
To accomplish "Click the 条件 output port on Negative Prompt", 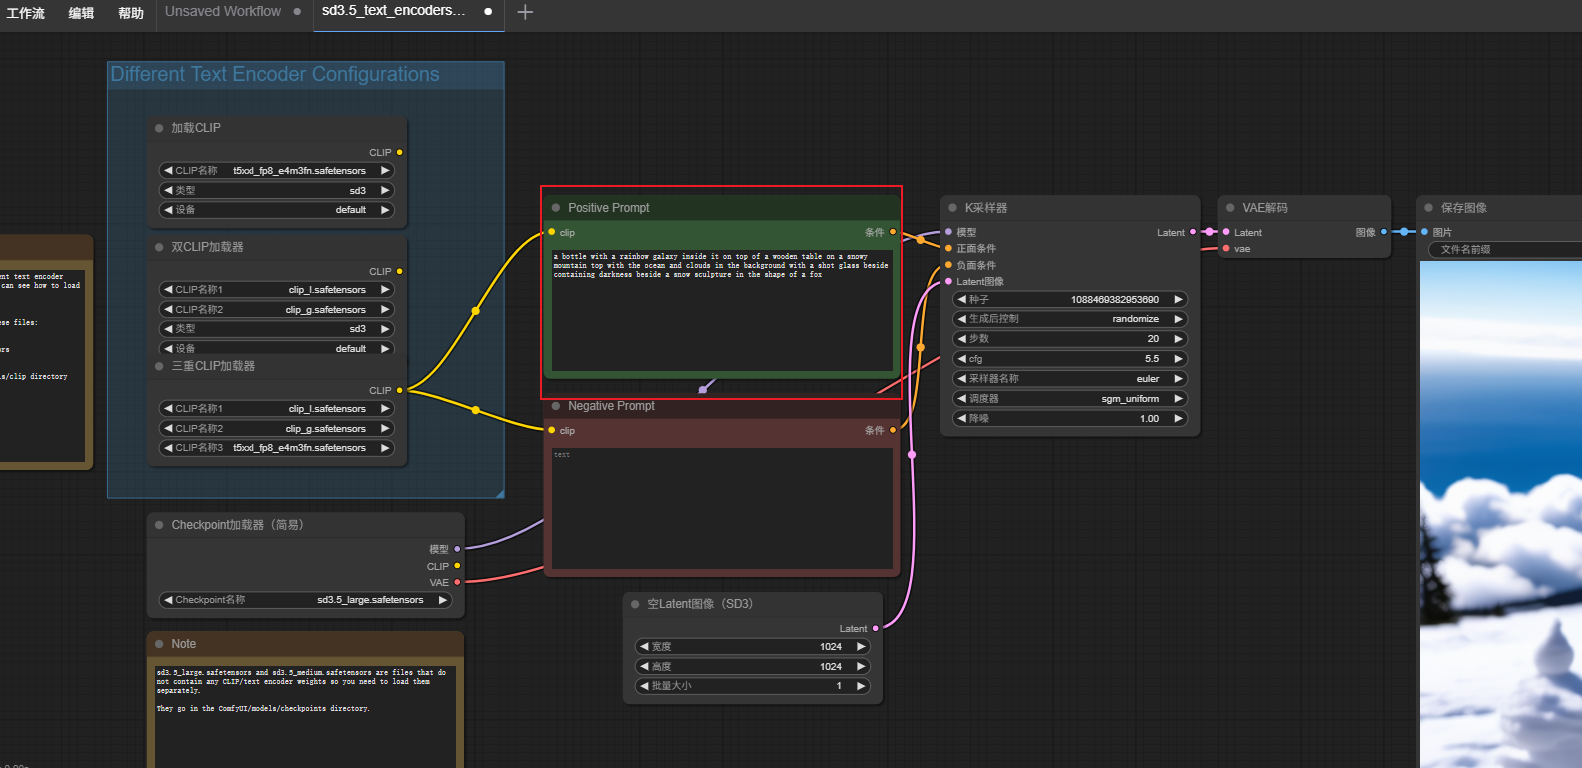I will pyautogui.click(x=893, y=430).
